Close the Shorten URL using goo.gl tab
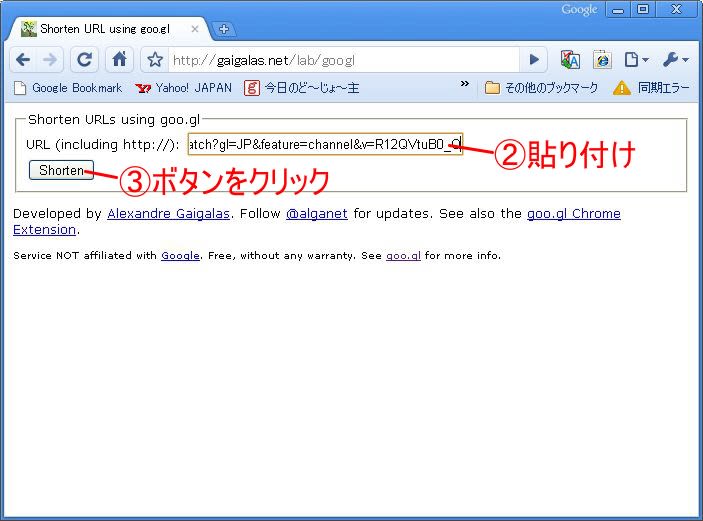 click(195, 29)
